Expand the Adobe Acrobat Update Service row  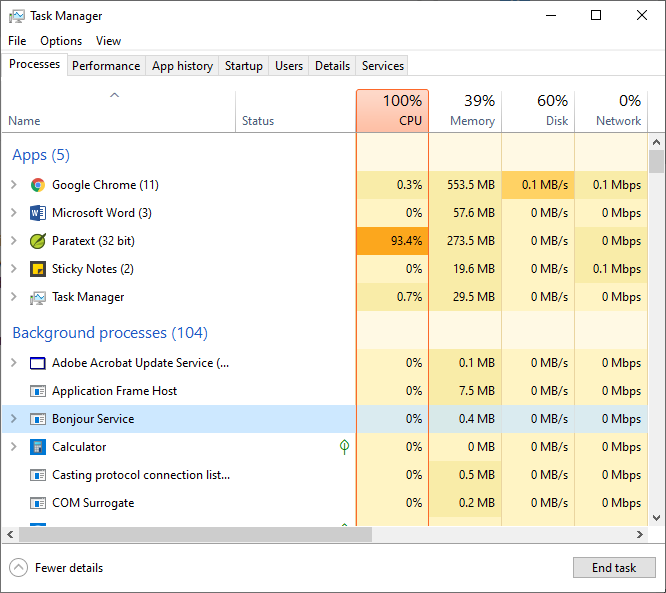(14, 362)
